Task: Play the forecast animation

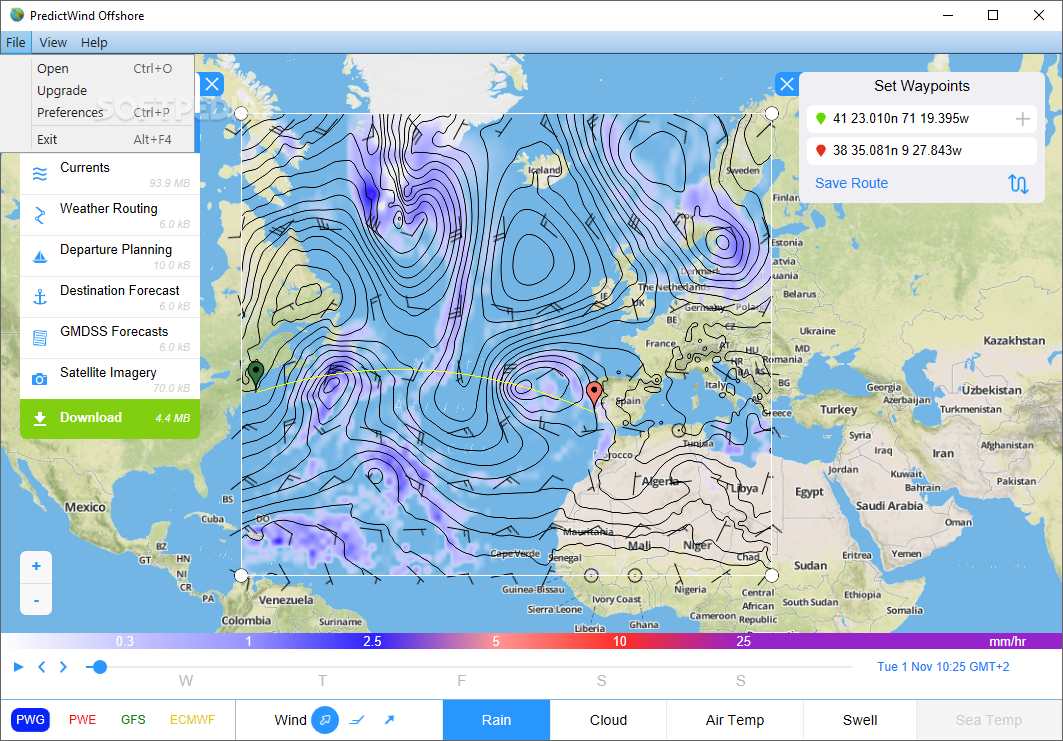Action: click(x=18, y=667)
